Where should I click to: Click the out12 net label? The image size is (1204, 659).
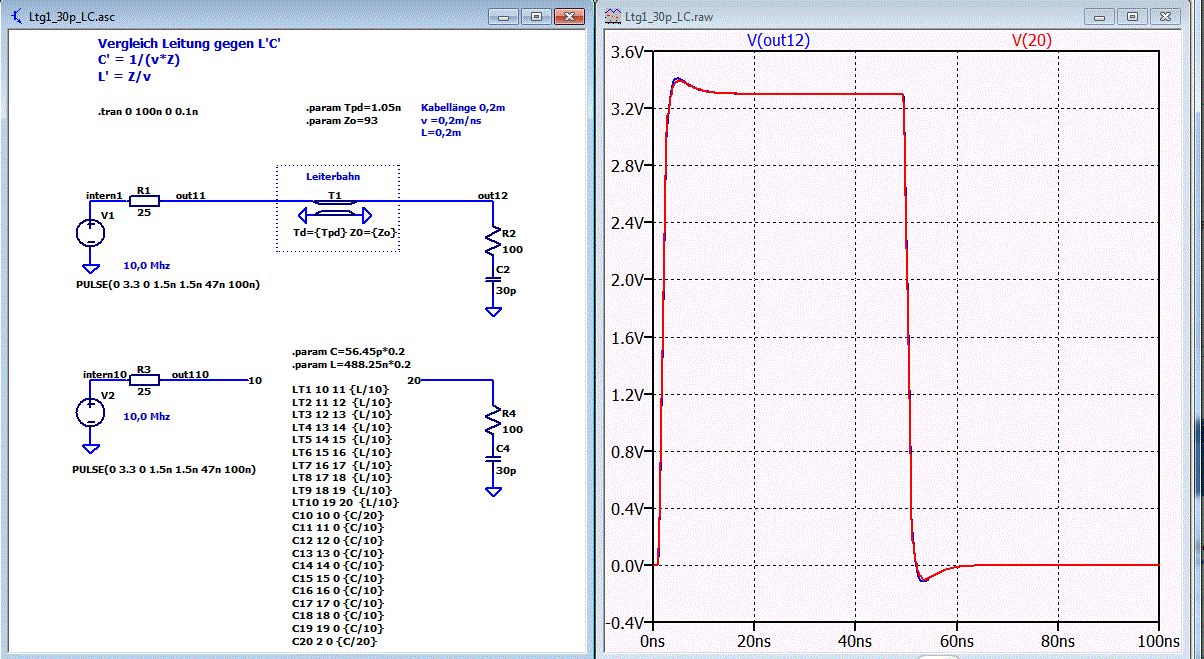tap(492, 195)
